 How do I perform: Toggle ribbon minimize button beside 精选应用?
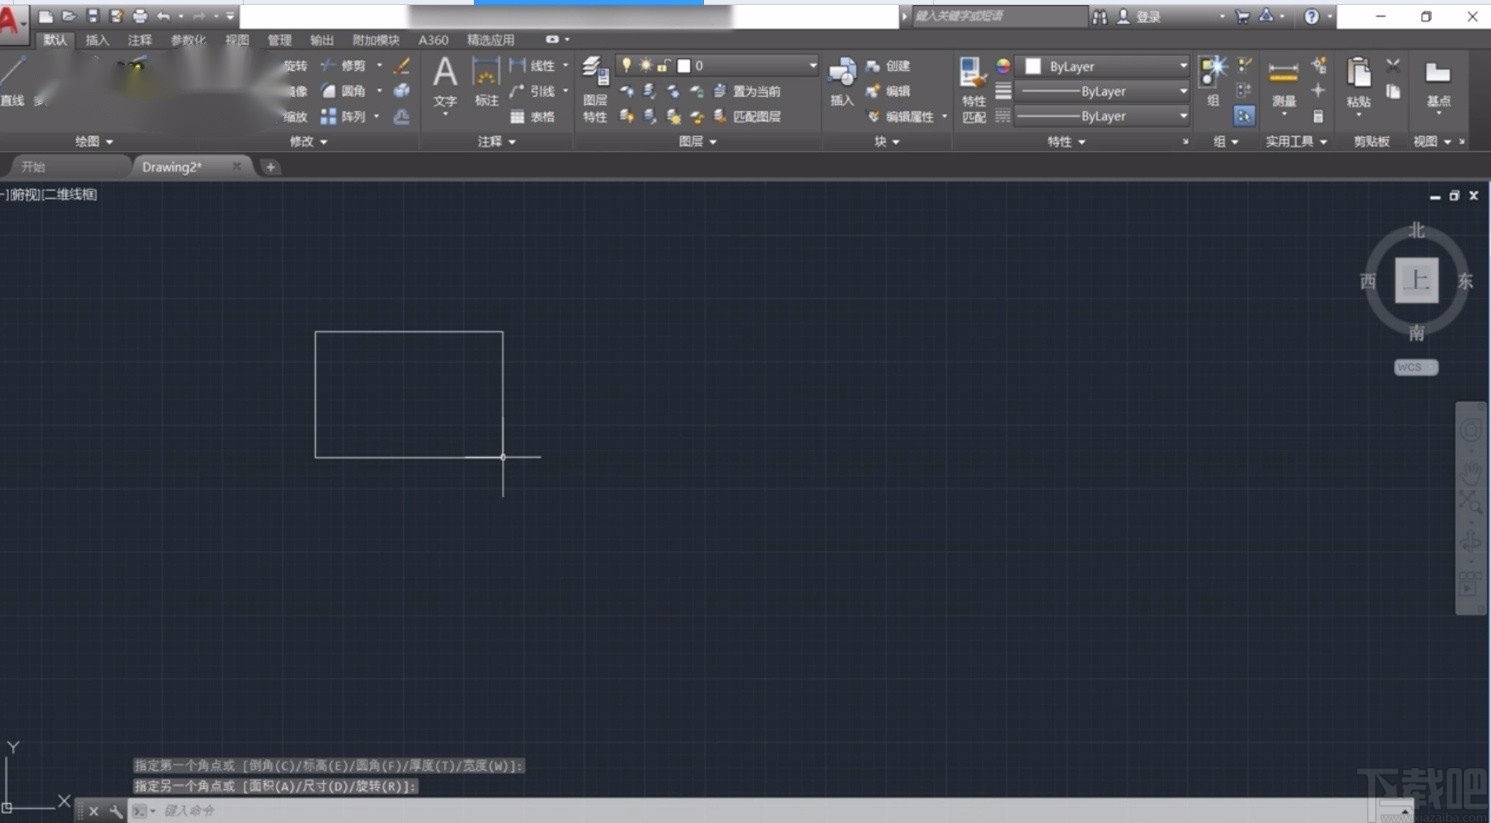(x=552, y=39)
